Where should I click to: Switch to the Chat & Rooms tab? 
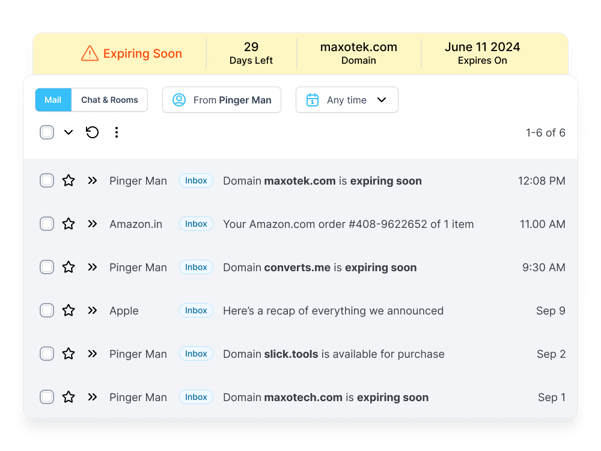tap(109, 100)
